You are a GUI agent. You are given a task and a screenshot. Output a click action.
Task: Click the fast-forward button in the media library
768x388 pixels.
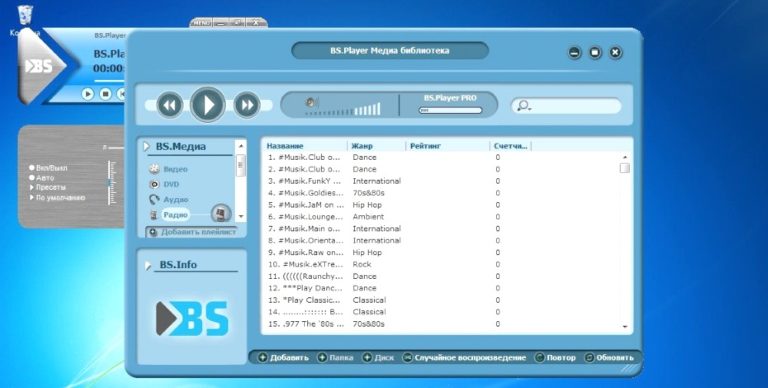pos(246,105)
